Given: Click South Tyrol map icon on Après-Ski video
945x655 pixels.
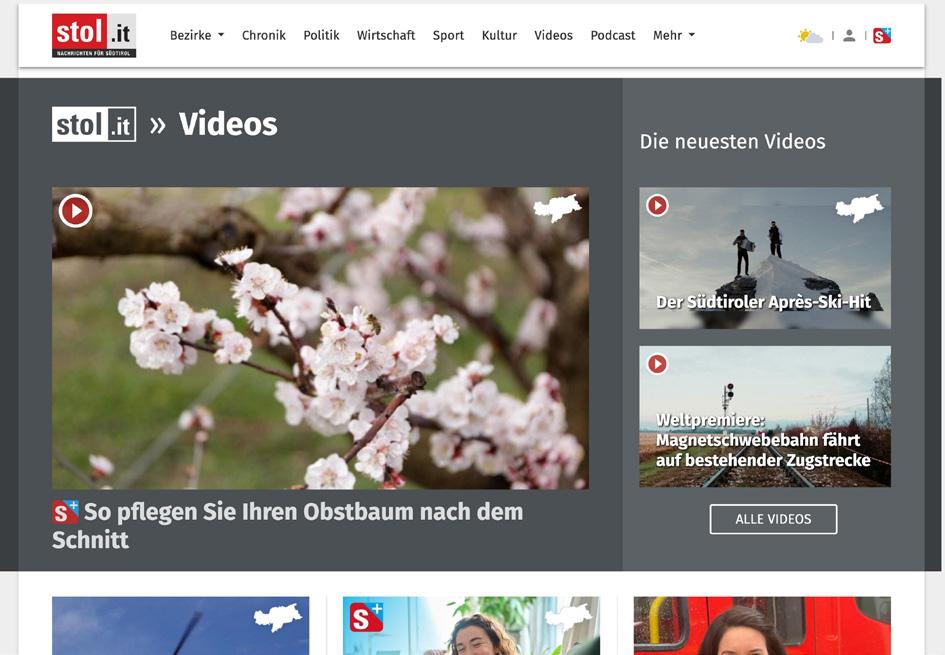Looking at the screenshot, I should [x=859, y=208].
